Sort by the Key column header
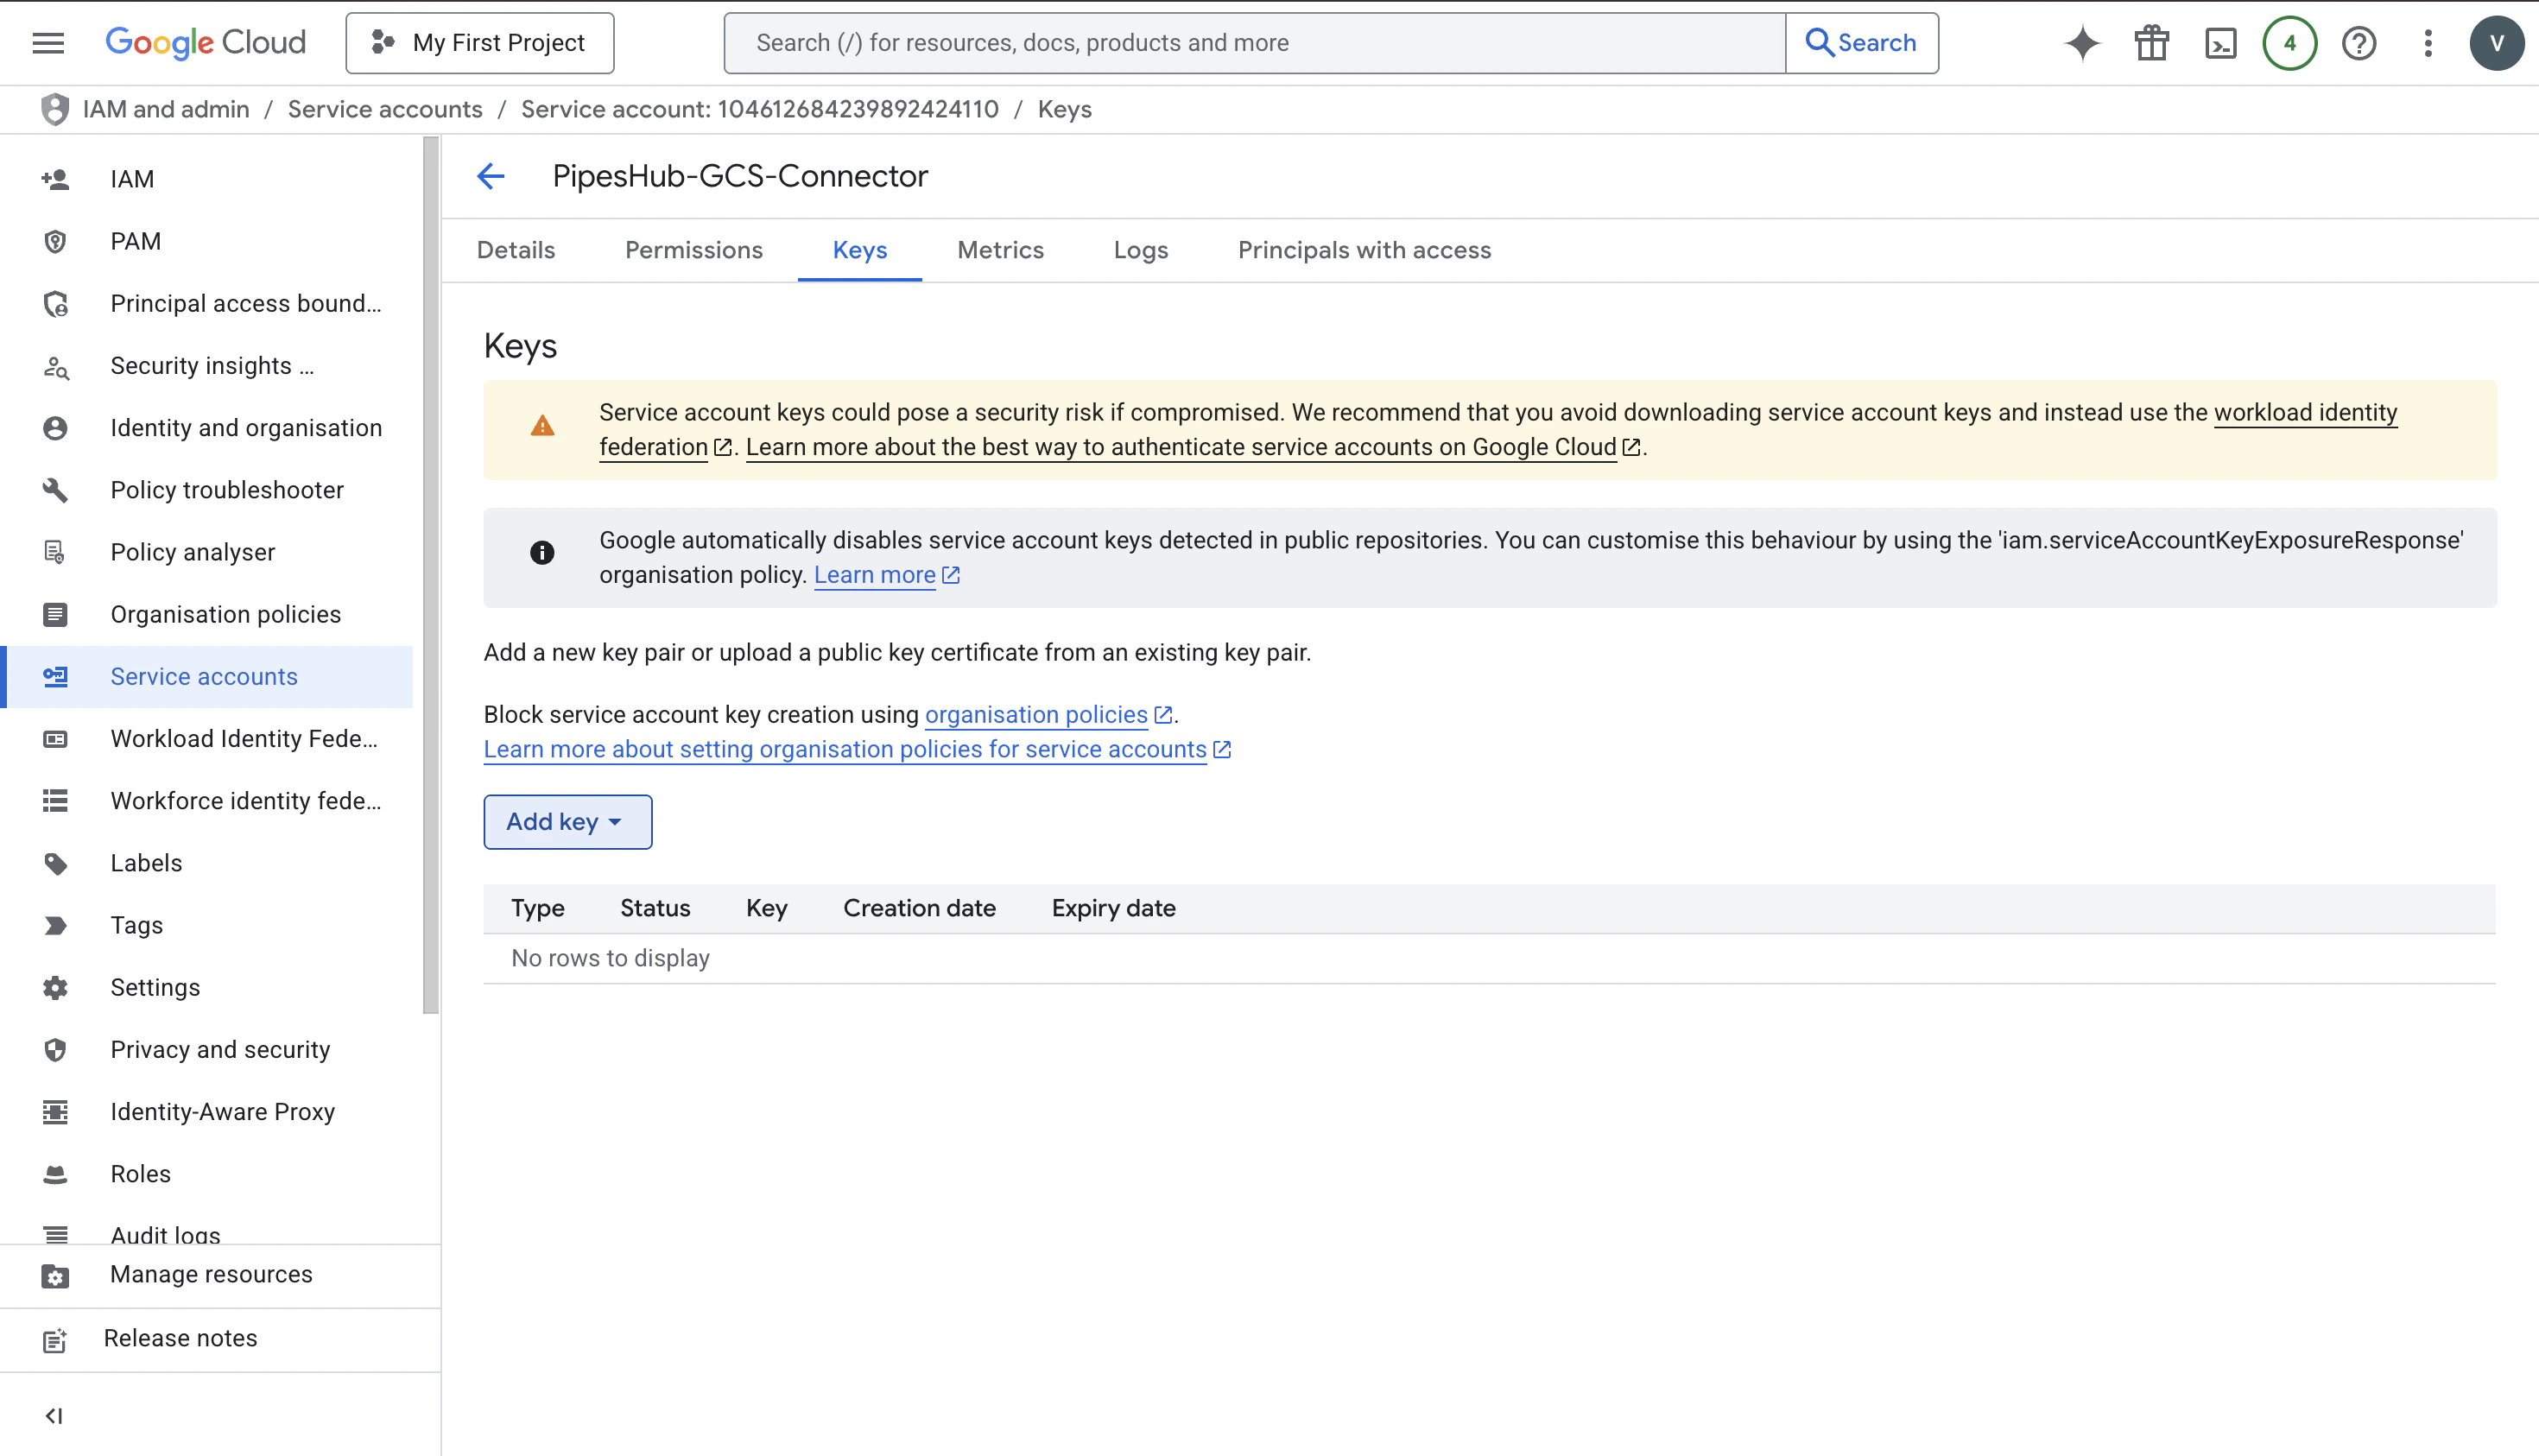Viewport: 2539px width, 1456px height. coord(767,908)
